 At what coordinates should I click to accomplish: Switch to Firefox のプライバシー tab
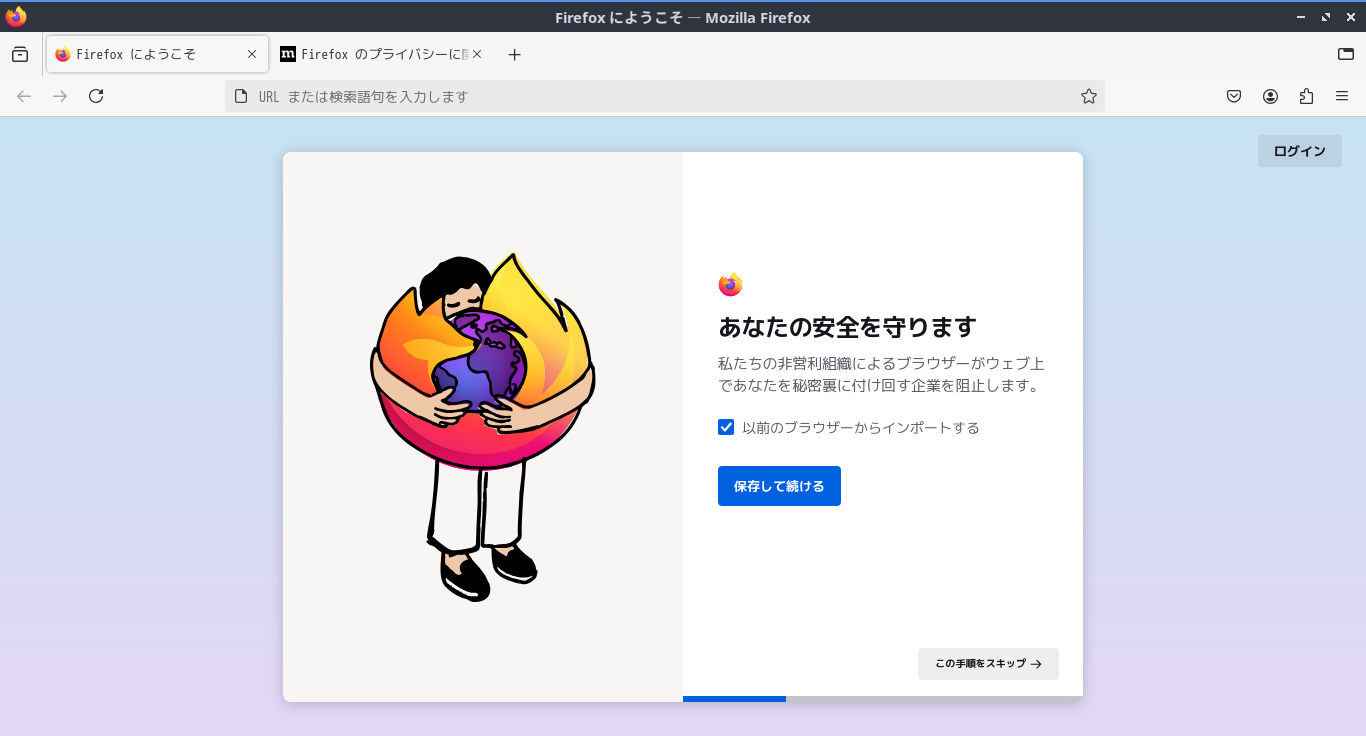pyautogui.click(x=382, y=55)
